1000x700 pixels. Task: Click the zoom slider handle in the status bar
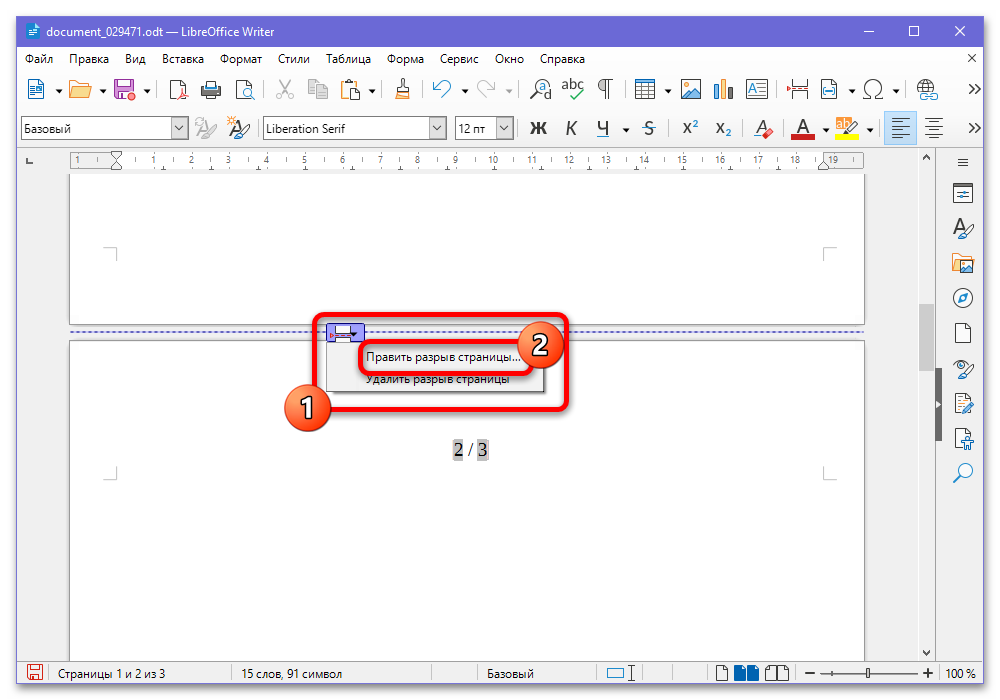coord(868,673)
